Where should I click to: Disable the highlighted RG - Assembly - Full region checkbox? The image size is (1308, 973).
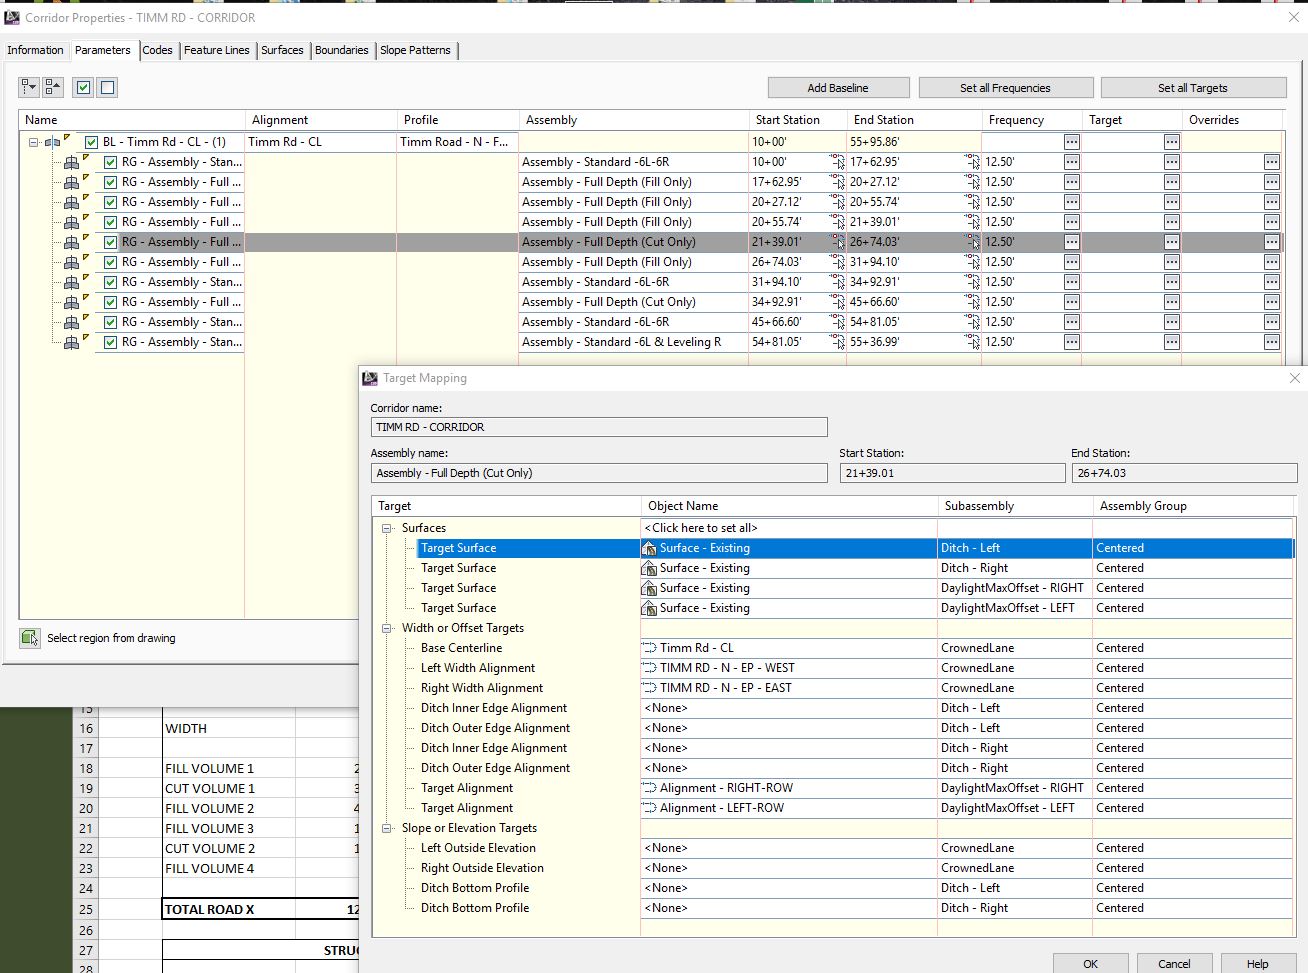(110, 241)
